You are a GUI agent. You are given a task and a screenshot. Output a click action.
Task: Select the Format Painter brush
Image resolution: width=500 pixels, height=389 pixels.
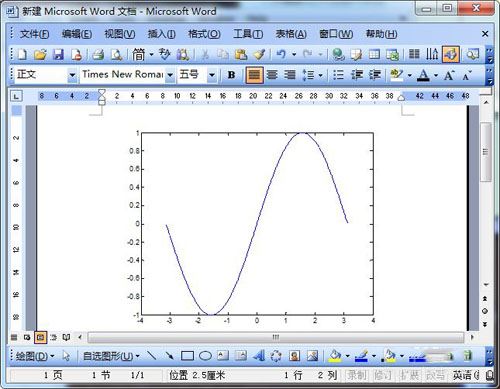pos(259,54)
